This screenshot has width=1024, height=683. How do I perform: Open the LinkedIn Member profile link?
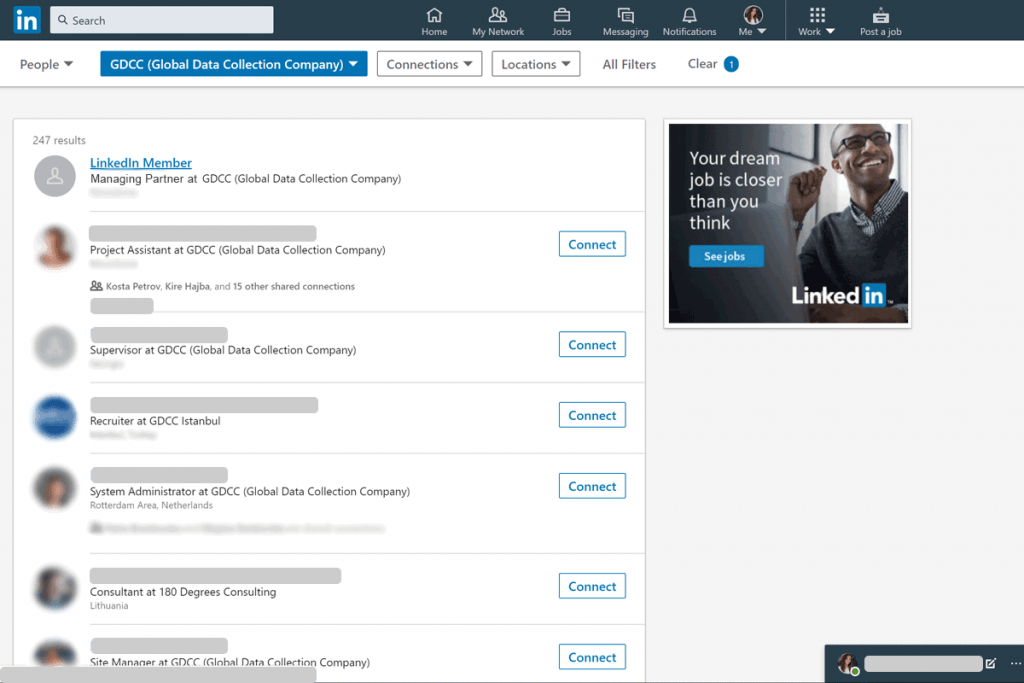tap(140, 162)
